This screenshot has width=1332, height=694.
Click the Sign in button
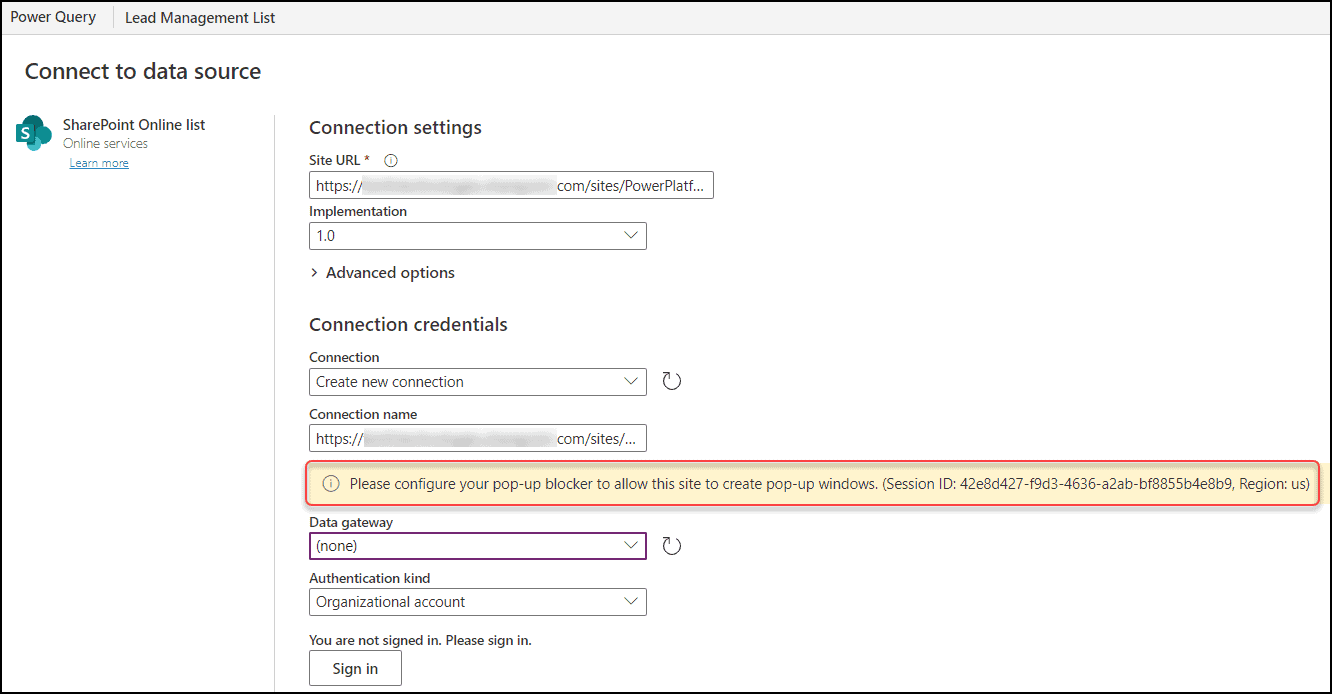(355, 669)
